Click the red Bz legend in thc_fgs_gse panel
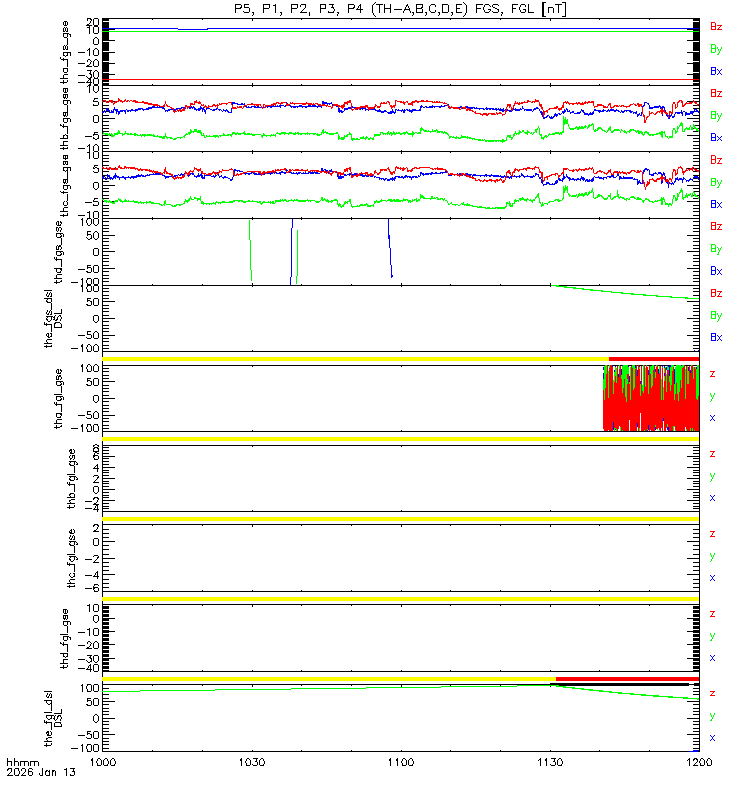 716,160
